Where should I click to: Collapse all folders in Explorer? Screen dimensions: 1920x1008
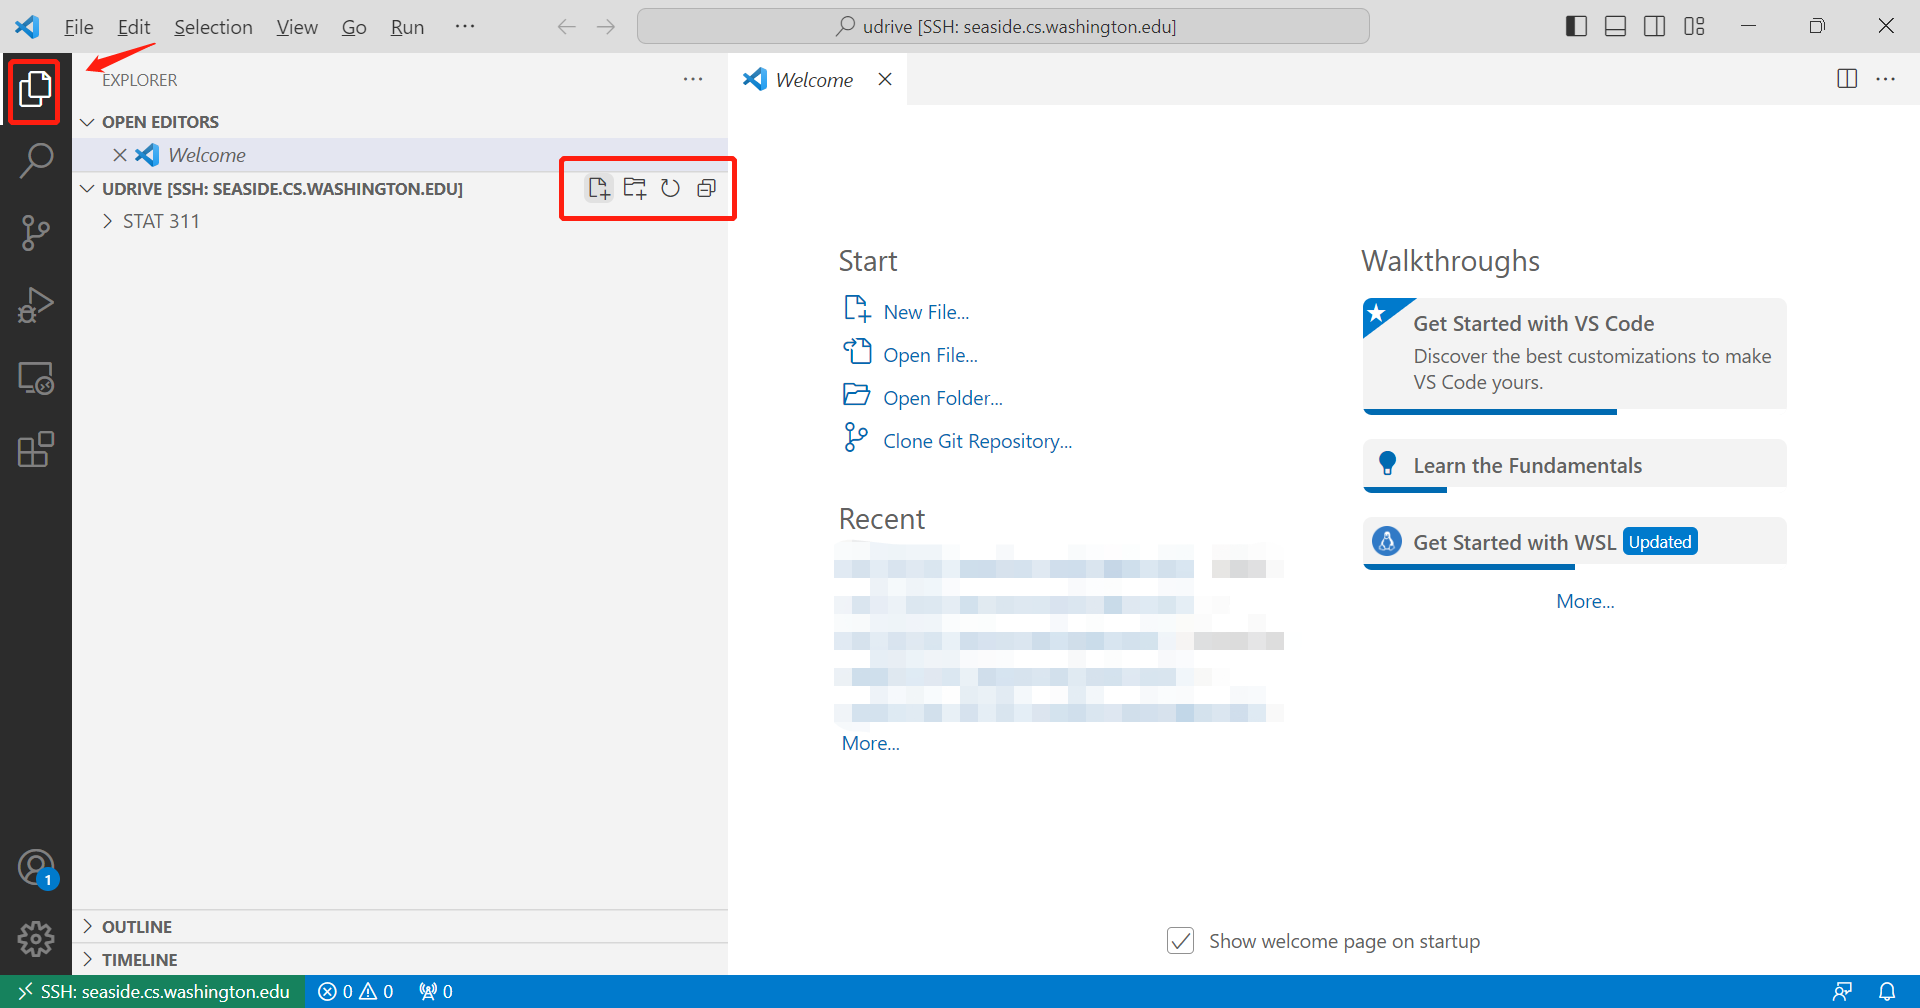click(x=707, y=188)
